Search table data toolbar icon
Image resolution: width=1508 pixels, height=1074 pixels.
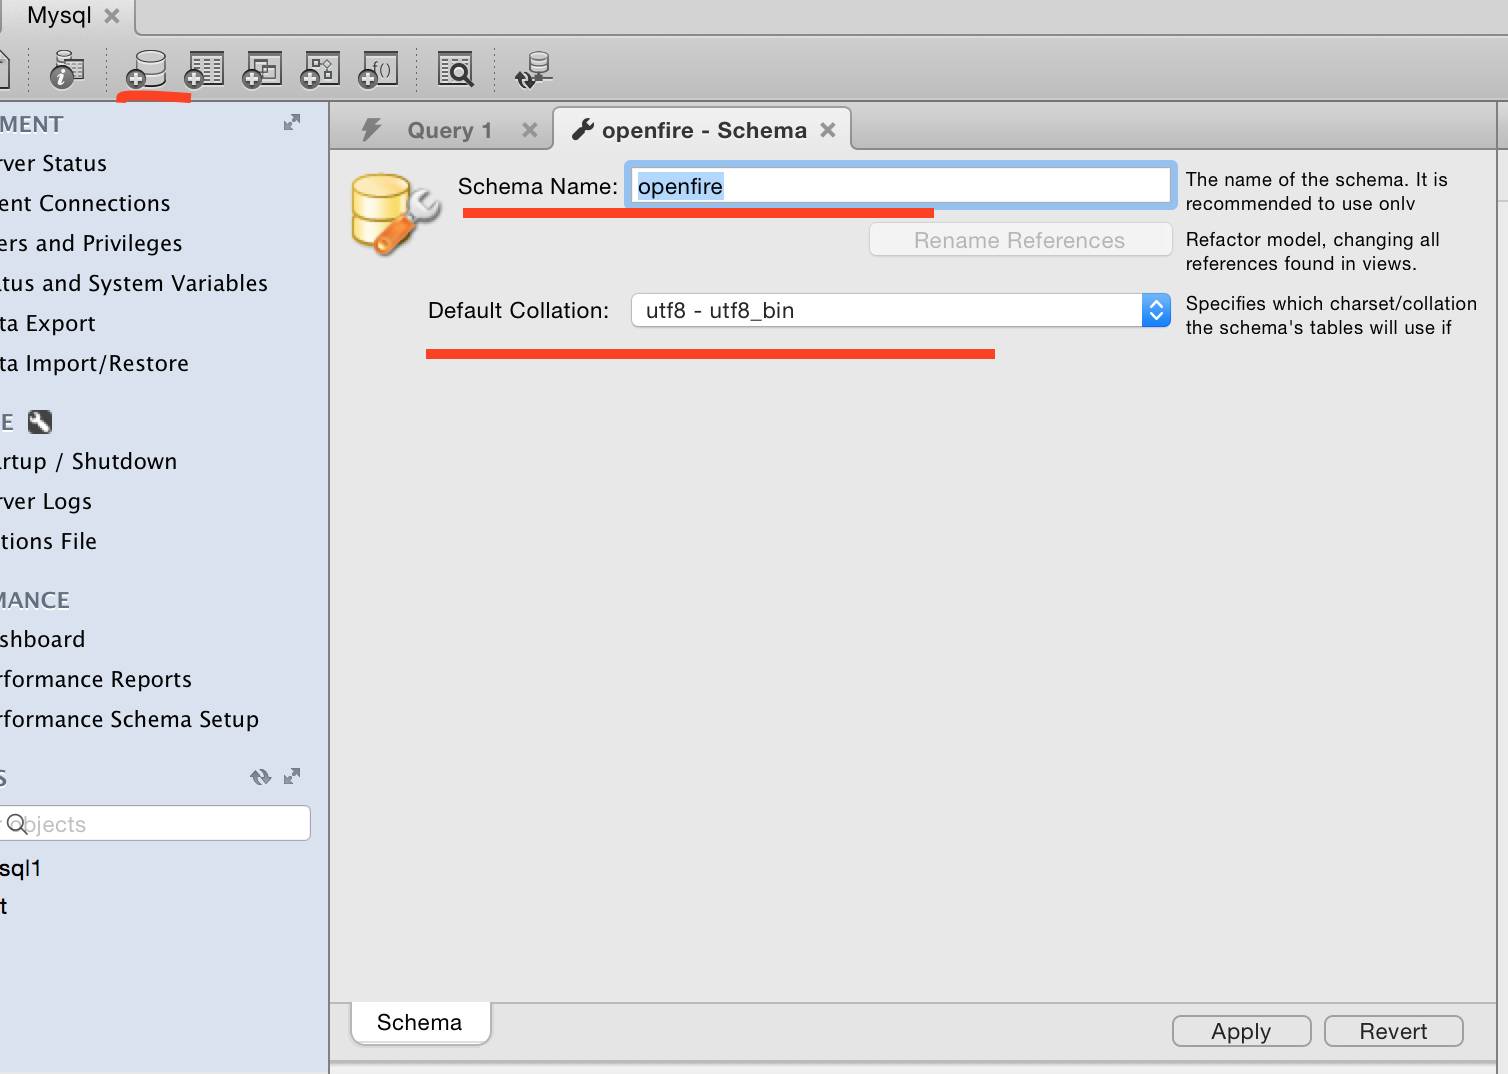(x=456, y=70)
